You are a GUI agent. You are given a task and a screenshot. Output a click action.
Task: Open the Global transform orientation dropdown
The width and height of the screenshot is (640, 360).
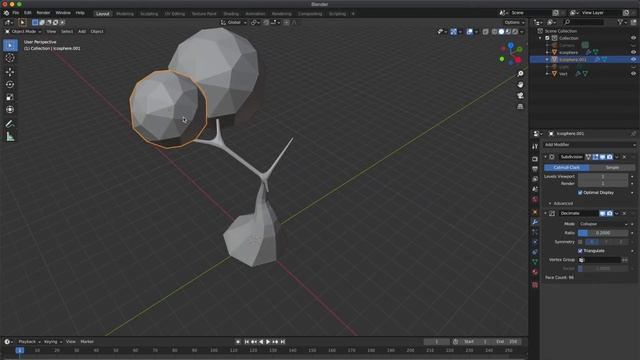233,22
